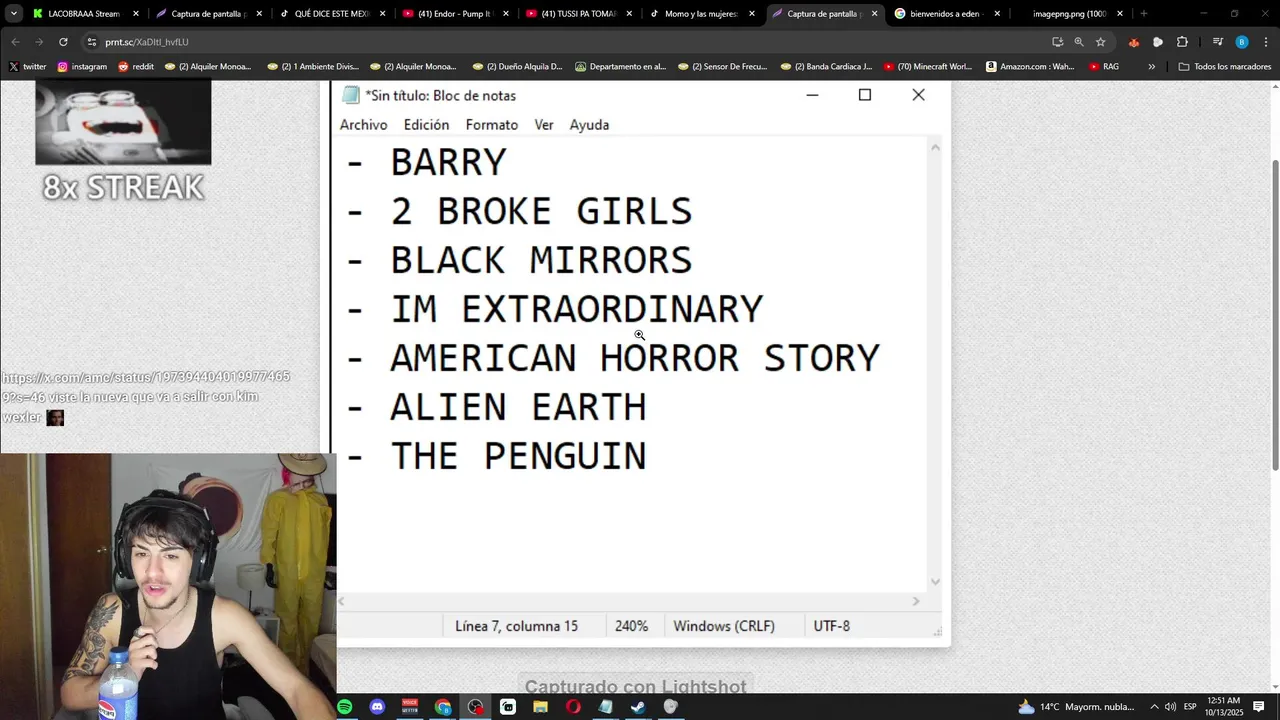Open Discord from the taskbar
The width and height of the screenshot is (1280, 720).
[377, 707]
